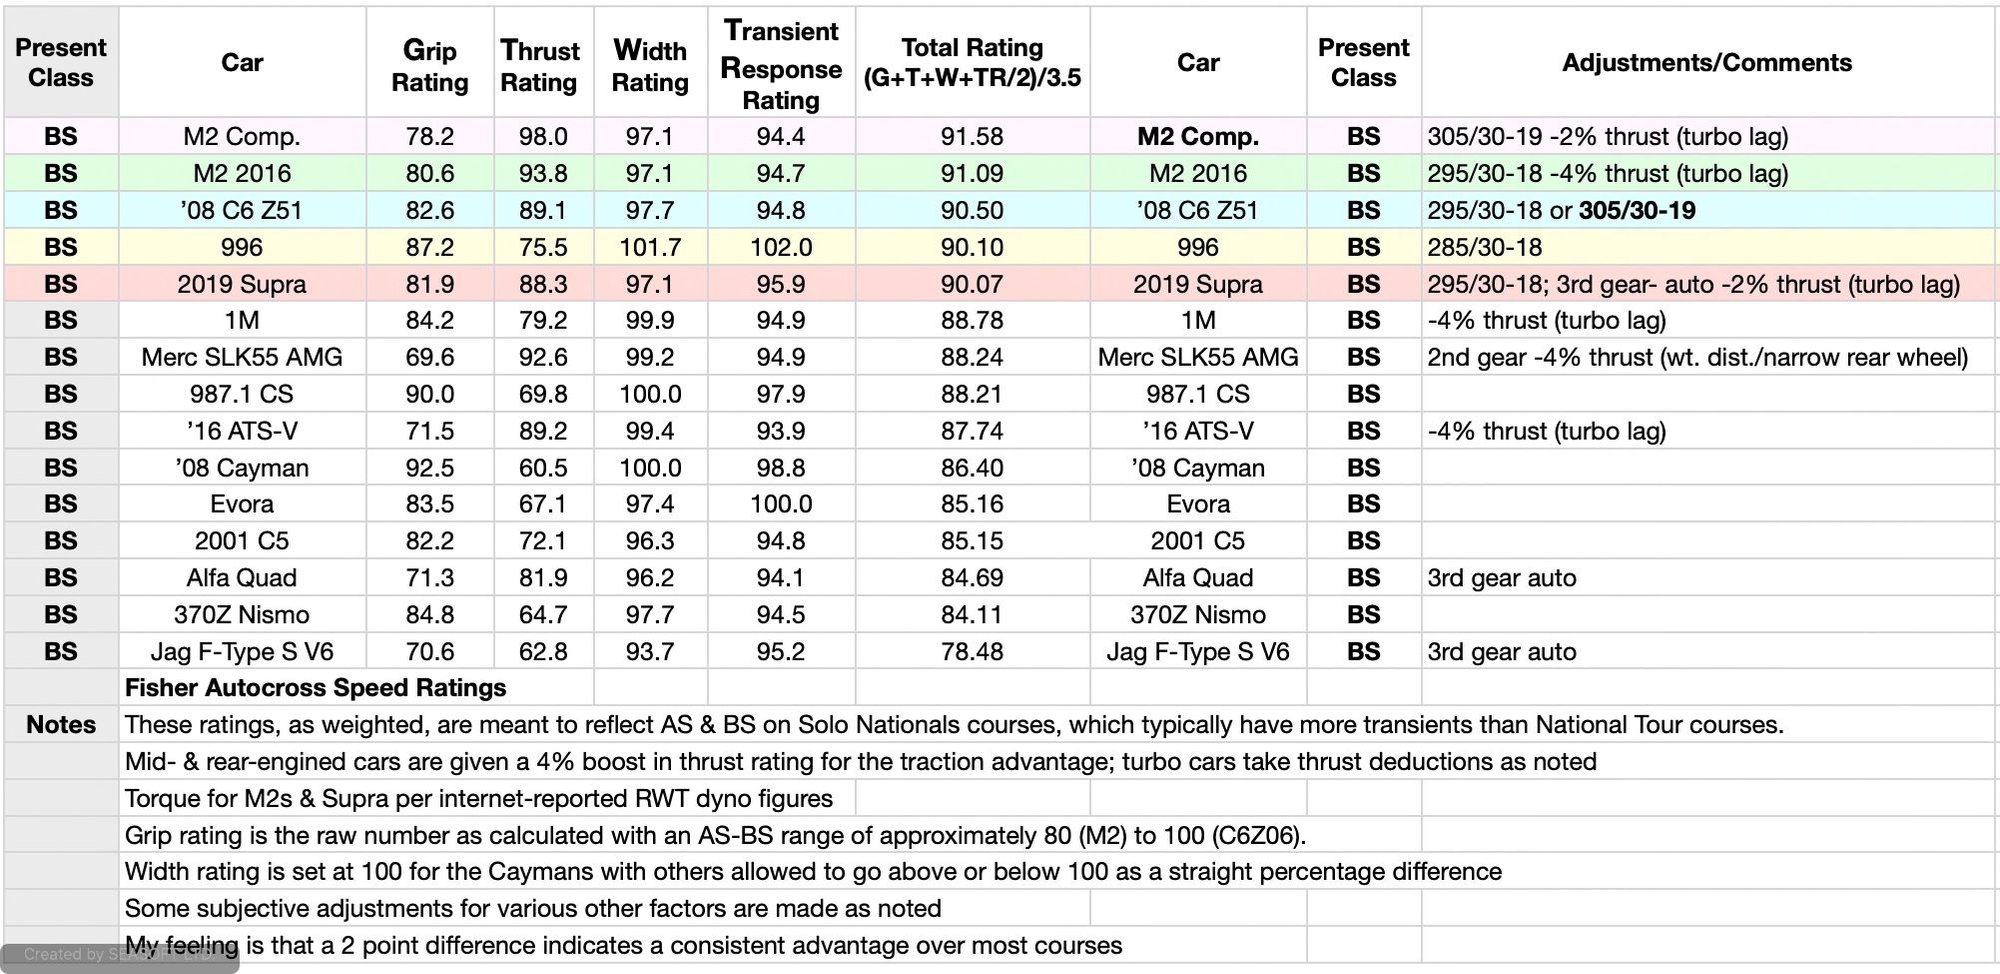Click the Grip Rating column header

[x=429, y=65]
